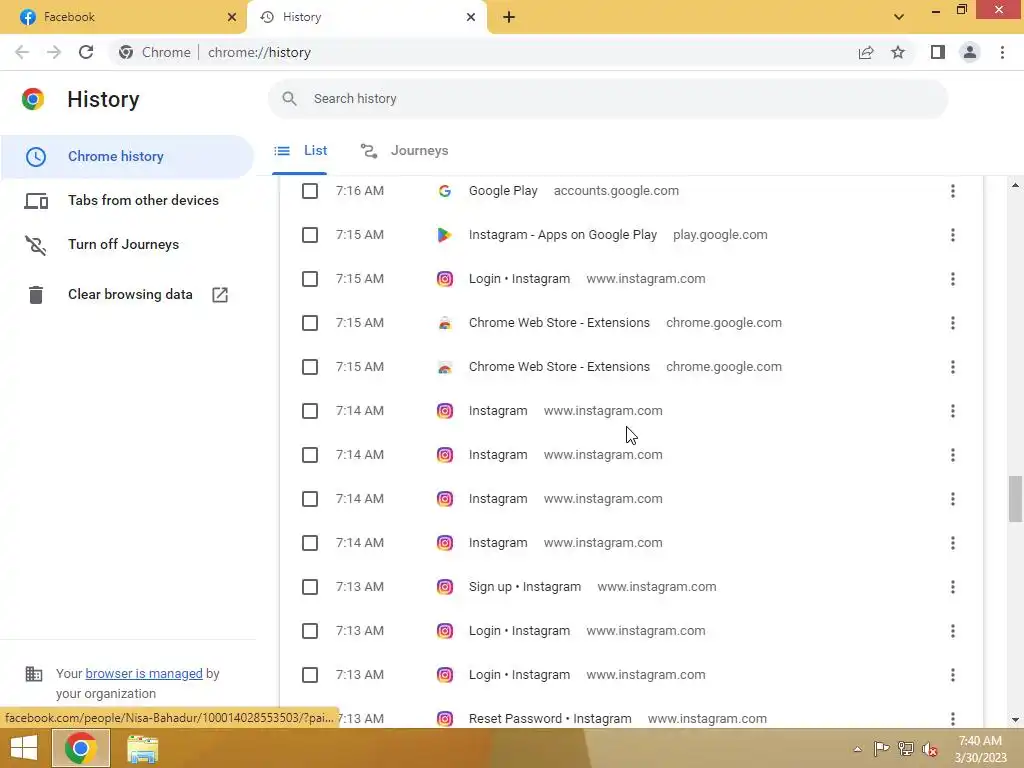Select Chrome history in sidebar
This screenshot has width=1024, height=768.
[x=127, y=157]
